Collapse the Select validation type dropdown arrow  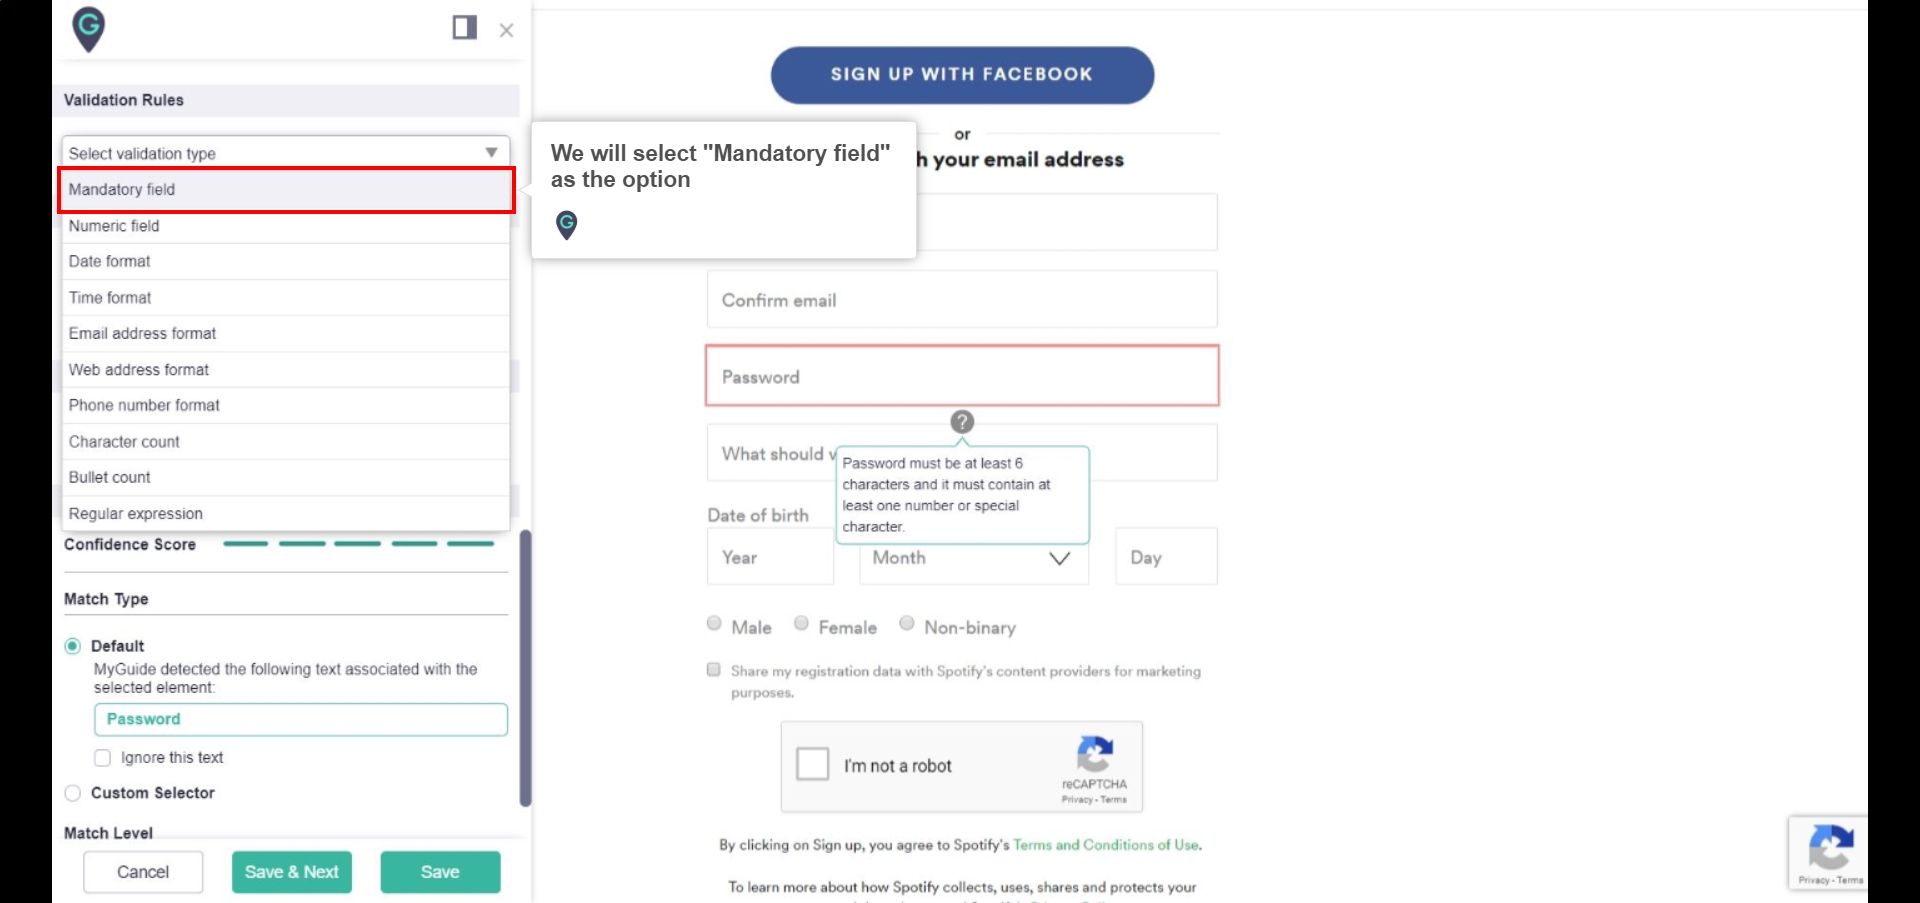[x=491, y=153]
